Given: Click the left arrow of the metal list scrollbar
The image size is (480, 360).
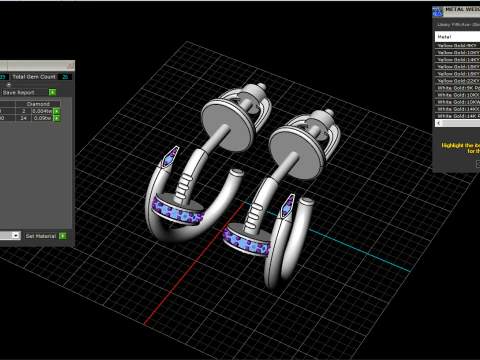Looking at the screenshot, I should pyautogui.click(x=439, y=123).
